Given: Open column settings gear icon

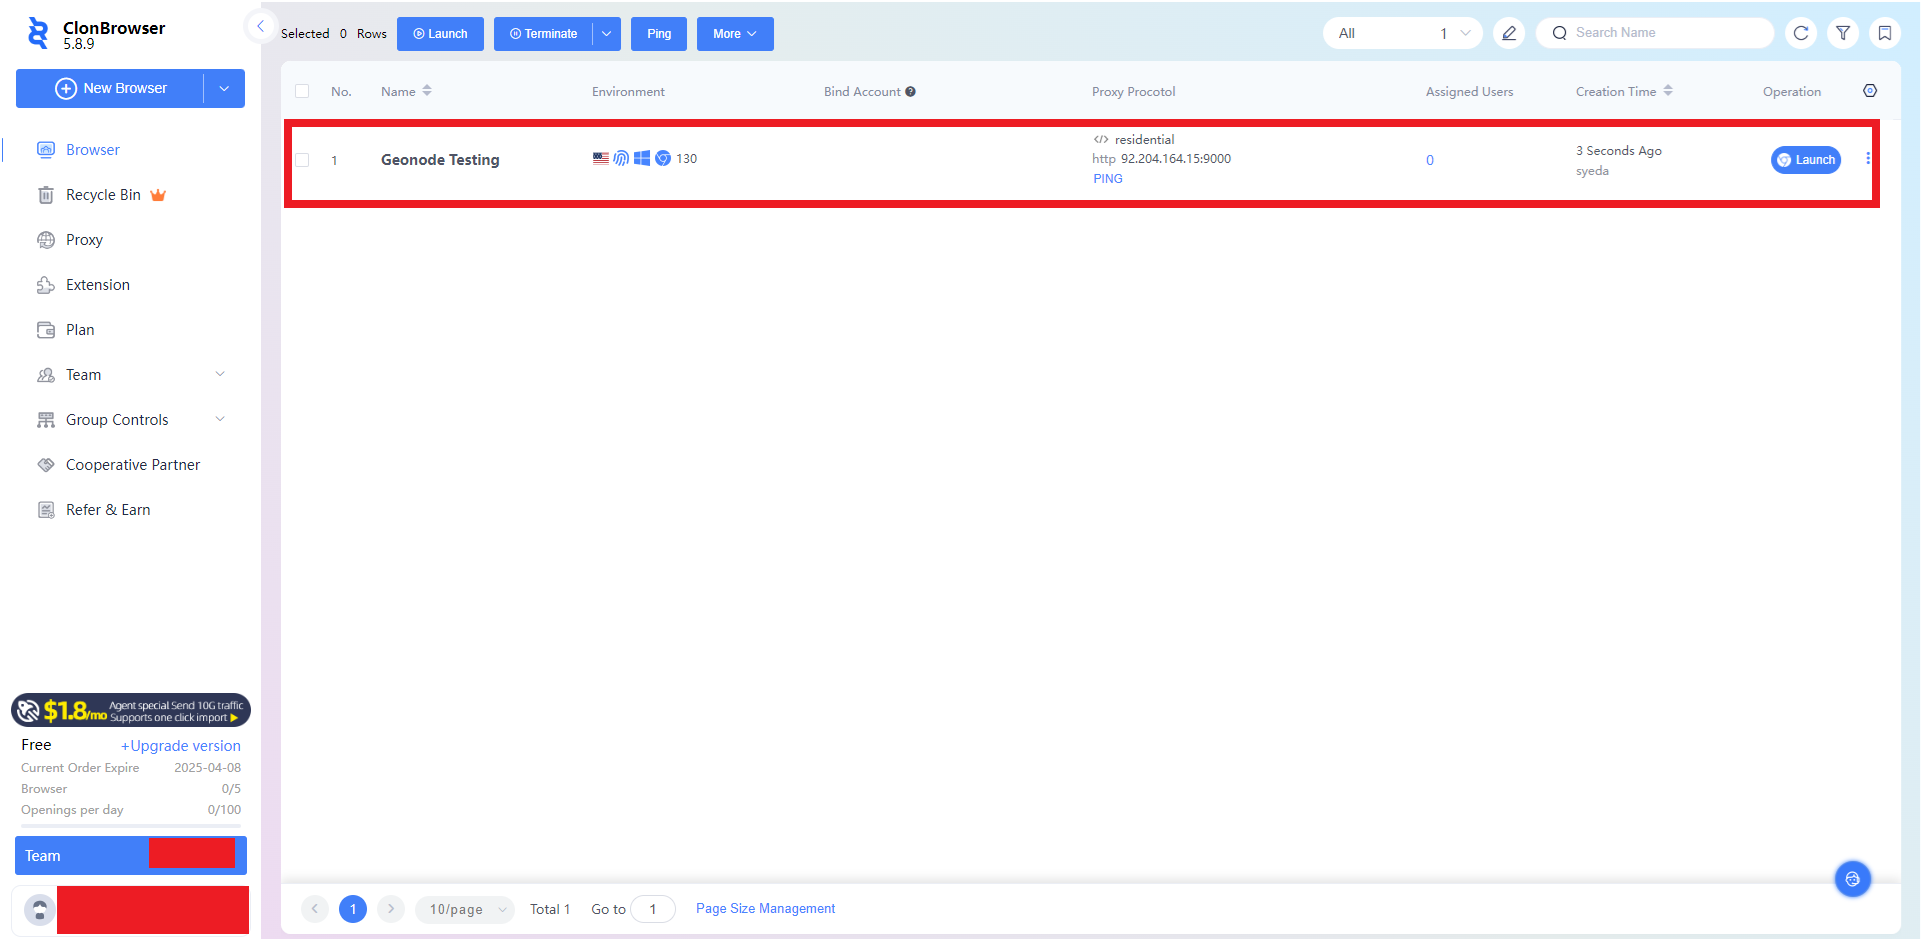Looking at the screenshot, I should point(1870,91).
